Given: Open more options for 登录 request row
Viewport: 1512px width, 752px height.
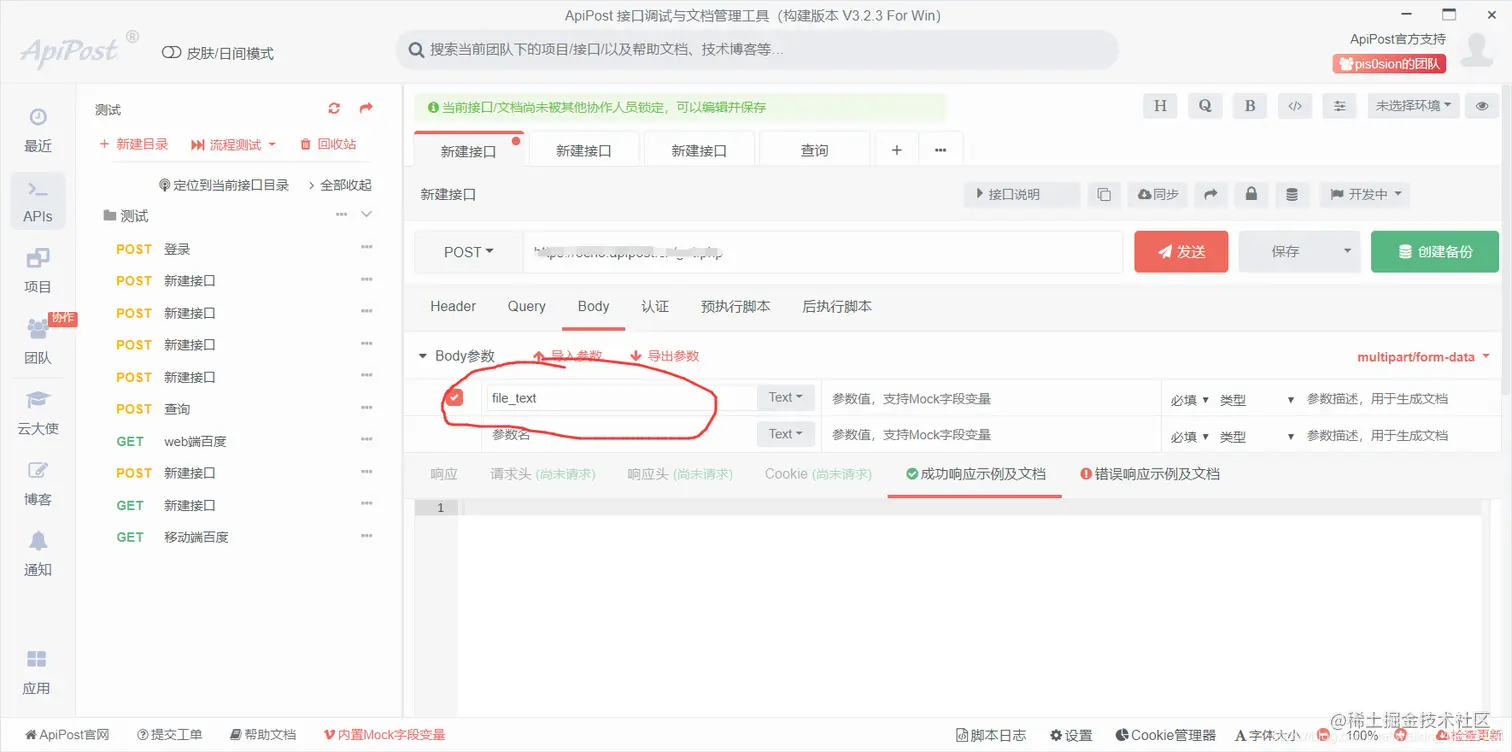Looking at the screenshot, I should [x=366, y=248].
